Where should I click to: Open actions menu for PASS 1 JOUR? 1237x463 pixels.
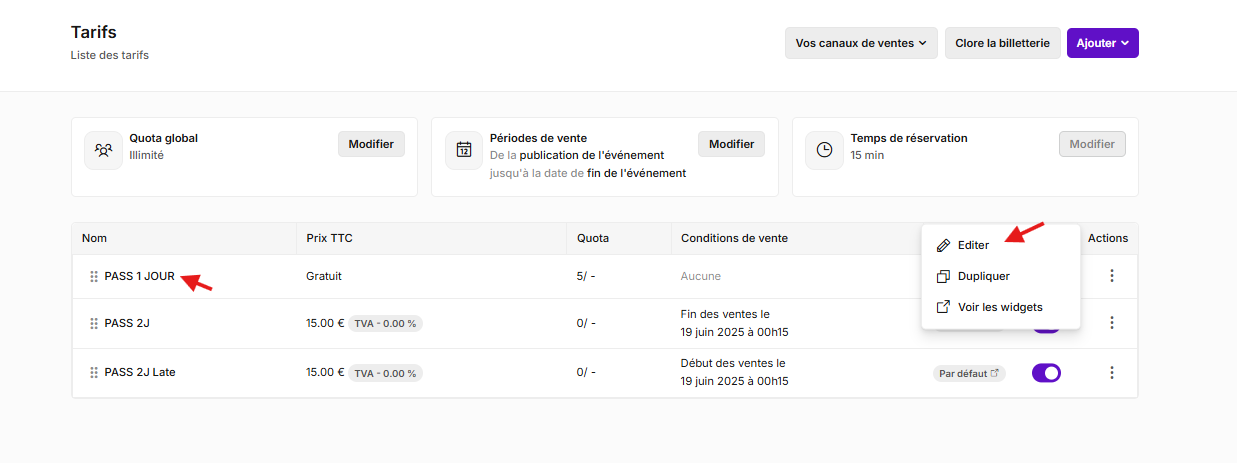pos(1111,276)
